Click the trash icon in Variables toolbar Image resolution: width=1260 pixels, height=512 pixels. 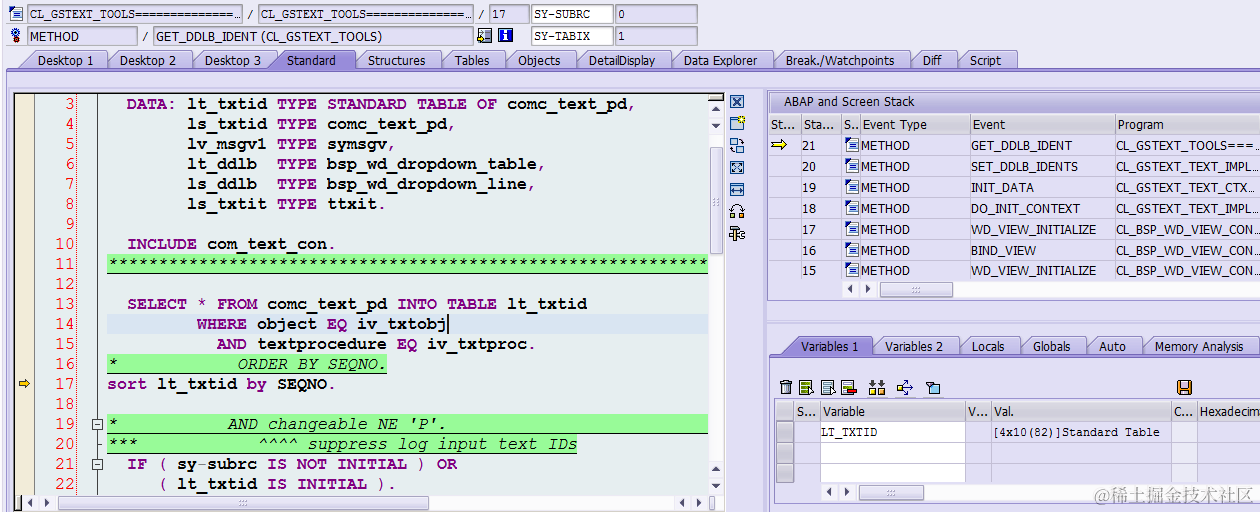pyautogui.click(x=786, y=387)
